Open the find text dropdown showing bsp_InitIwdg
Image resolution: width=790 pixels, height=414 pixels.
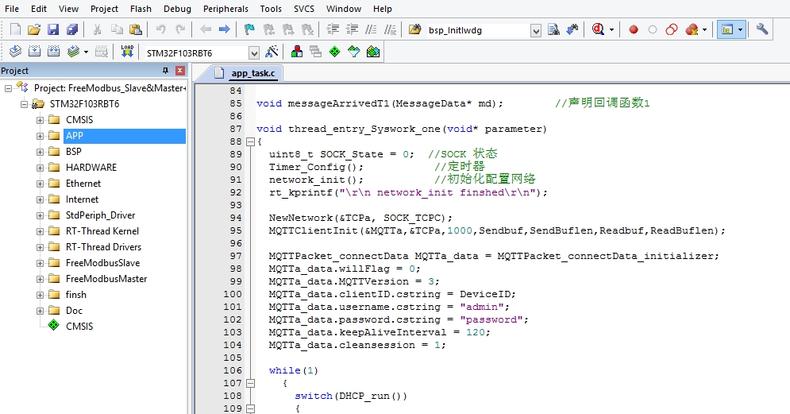coord(536,31)
